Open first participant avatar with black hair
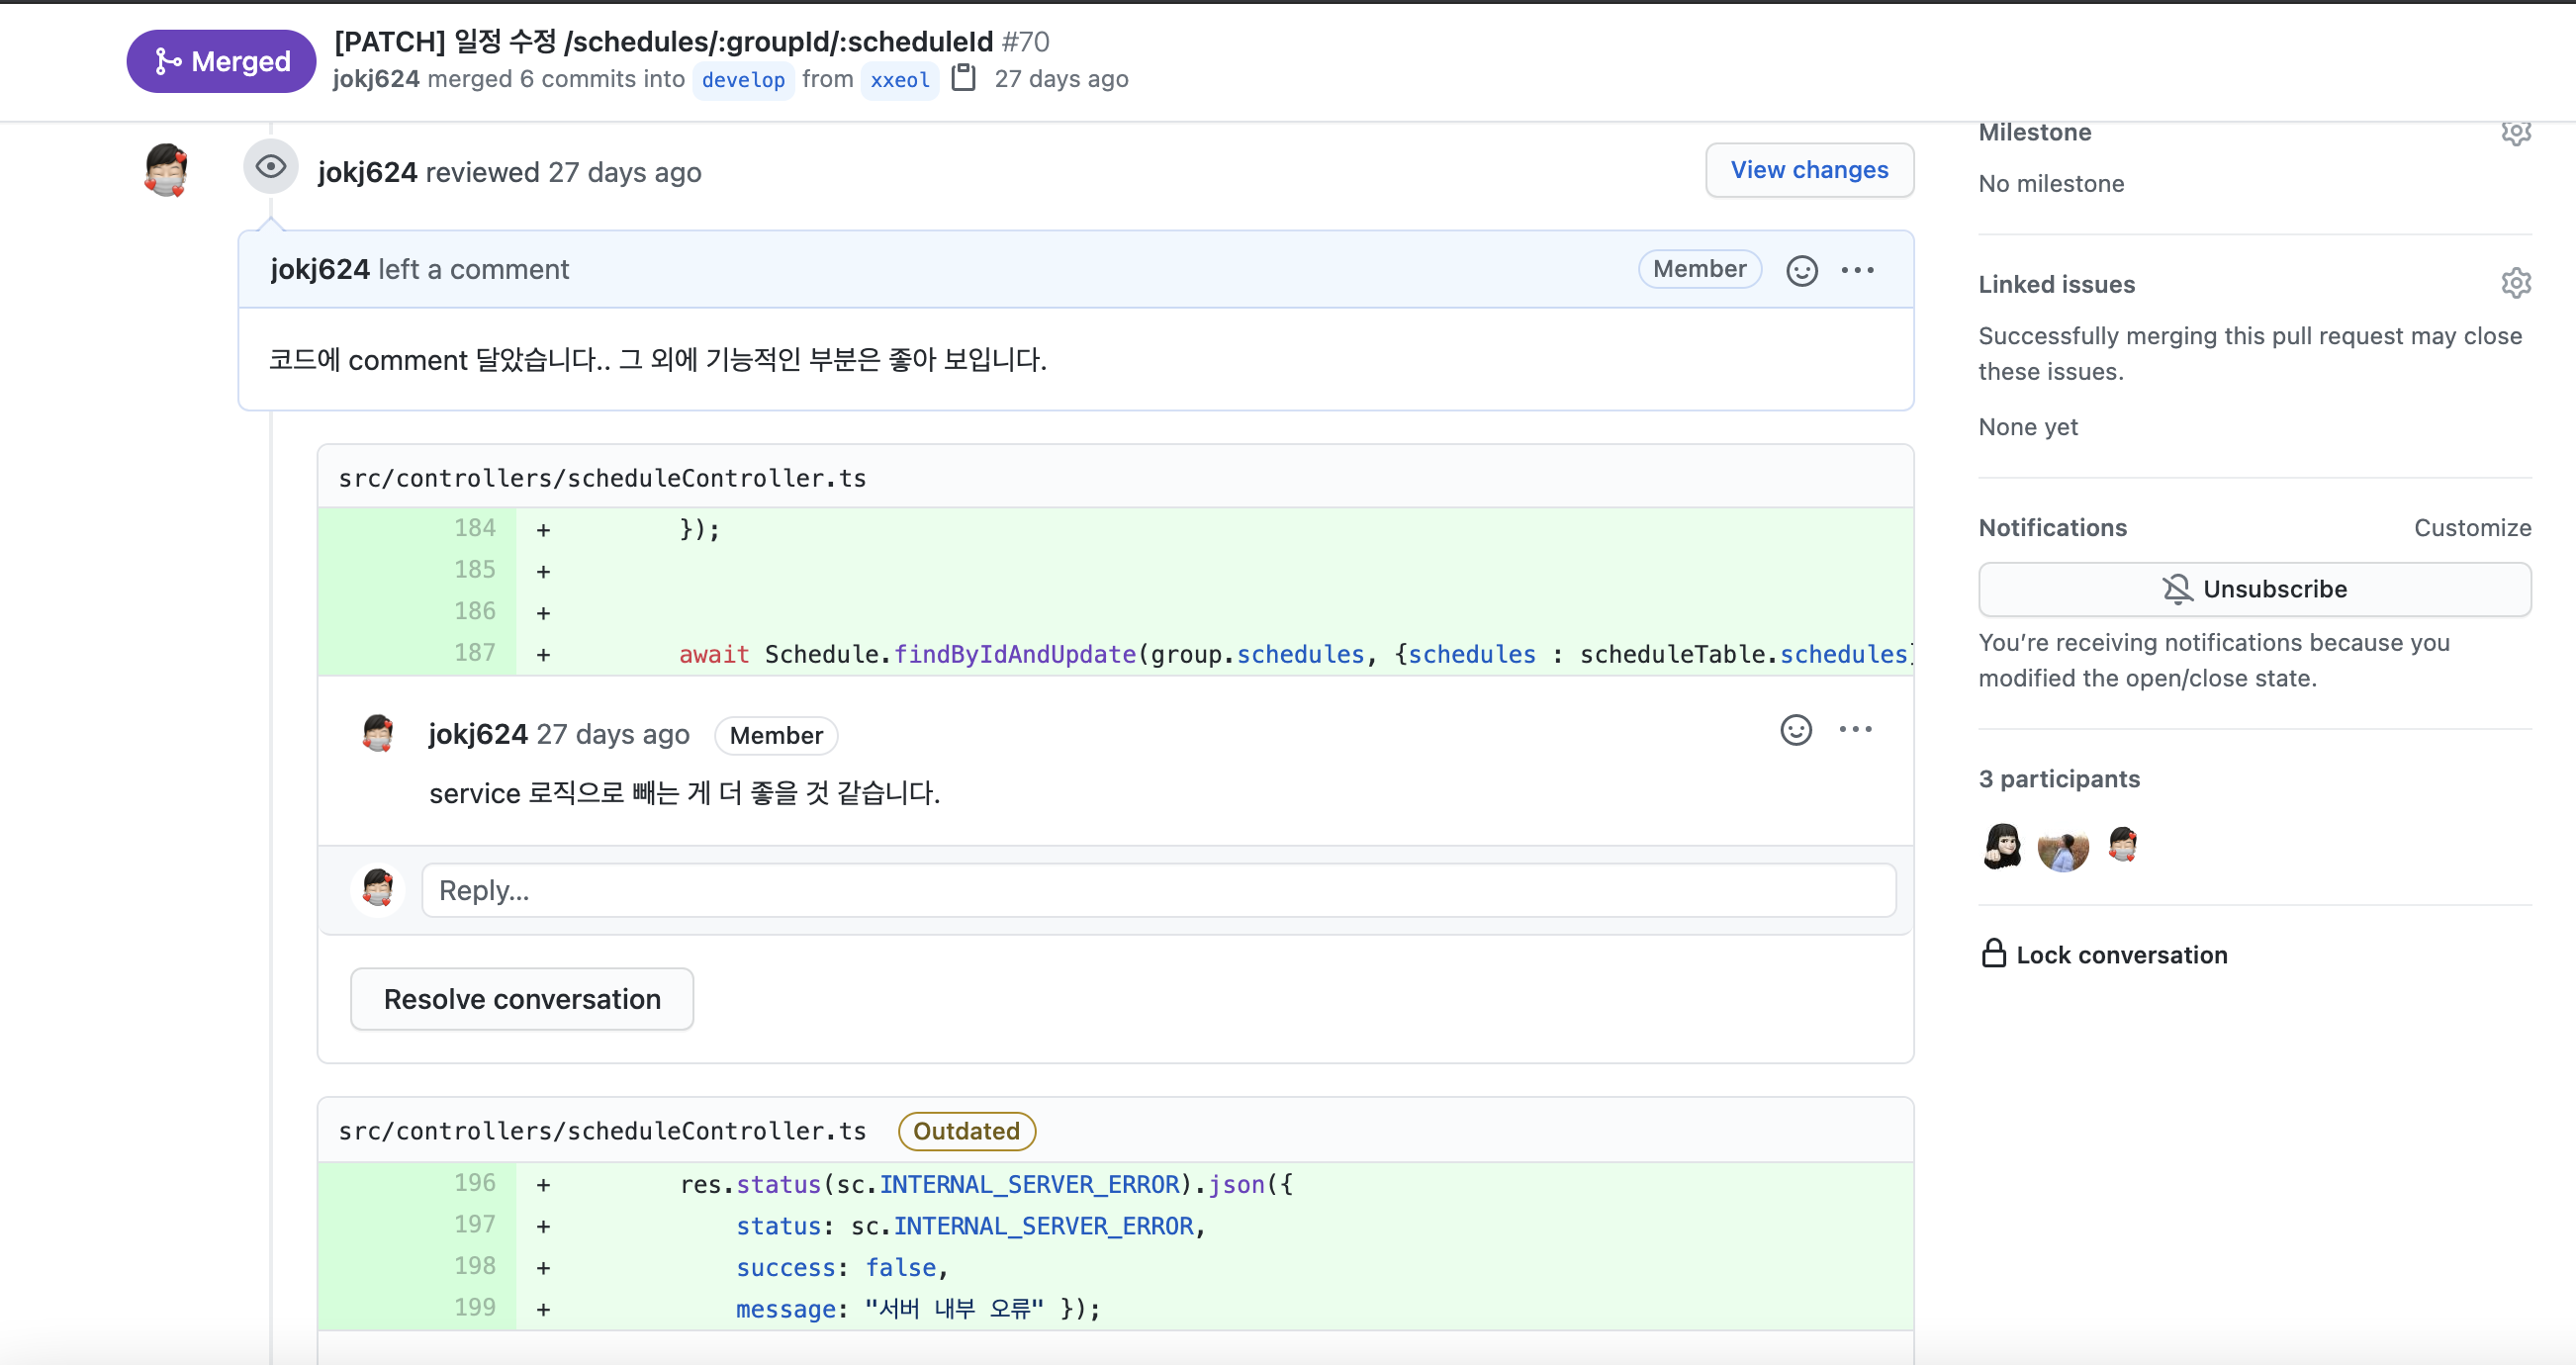The image size is (2576, 1365). pyautogui.click(x=2002, y=846)
